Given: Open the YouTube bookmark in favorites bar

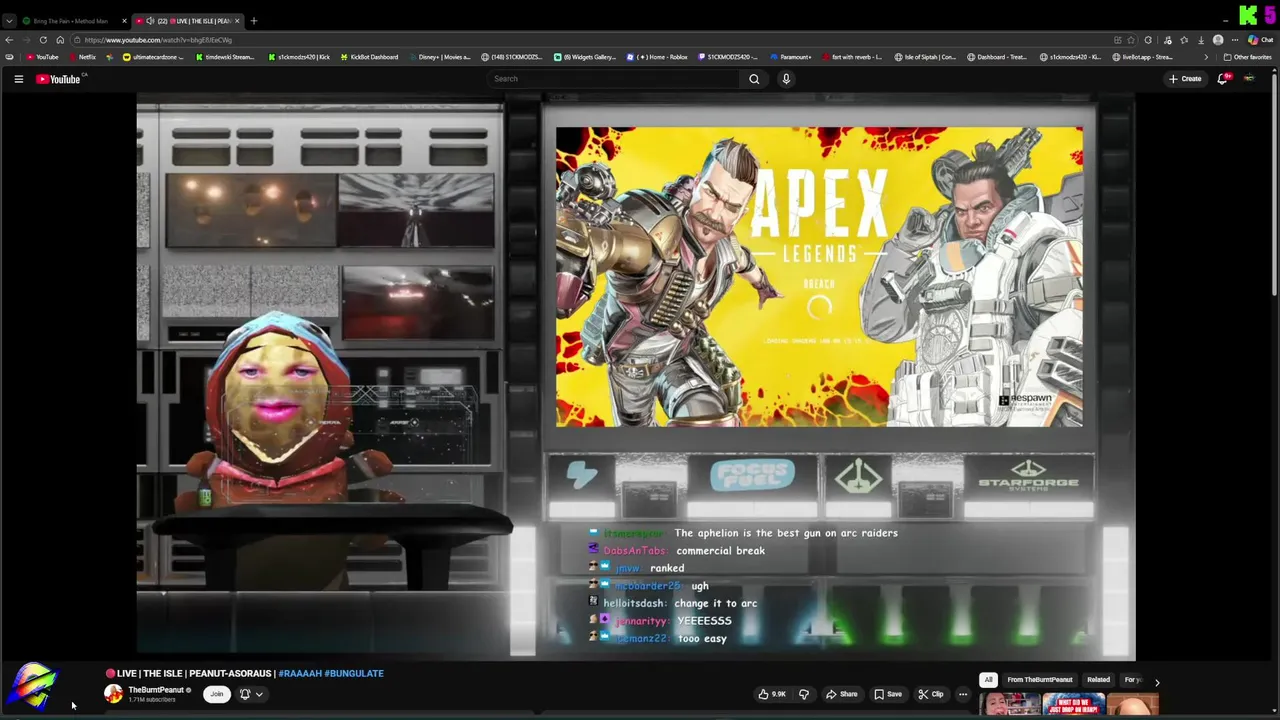Looking at the screenshot, I should pyautogui.click(x=42, y=57).
